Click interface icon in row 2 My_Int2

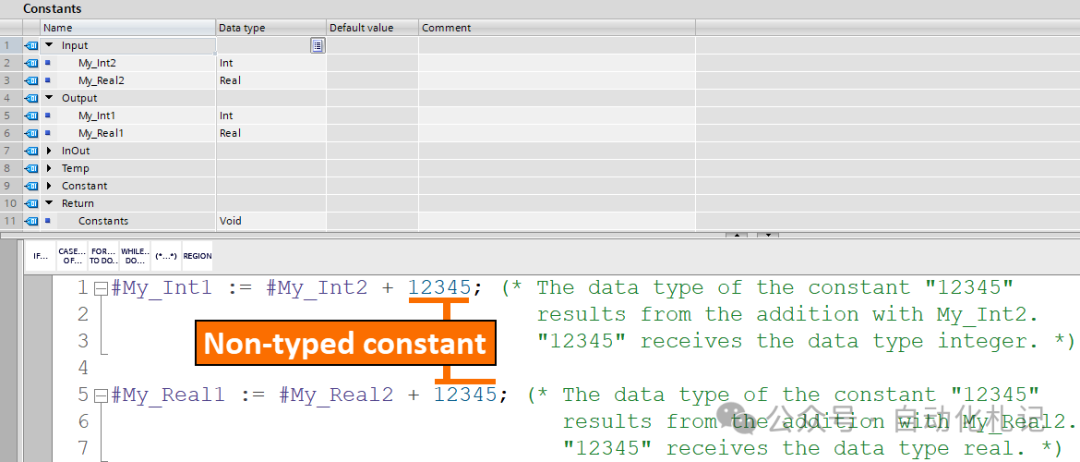31,63
